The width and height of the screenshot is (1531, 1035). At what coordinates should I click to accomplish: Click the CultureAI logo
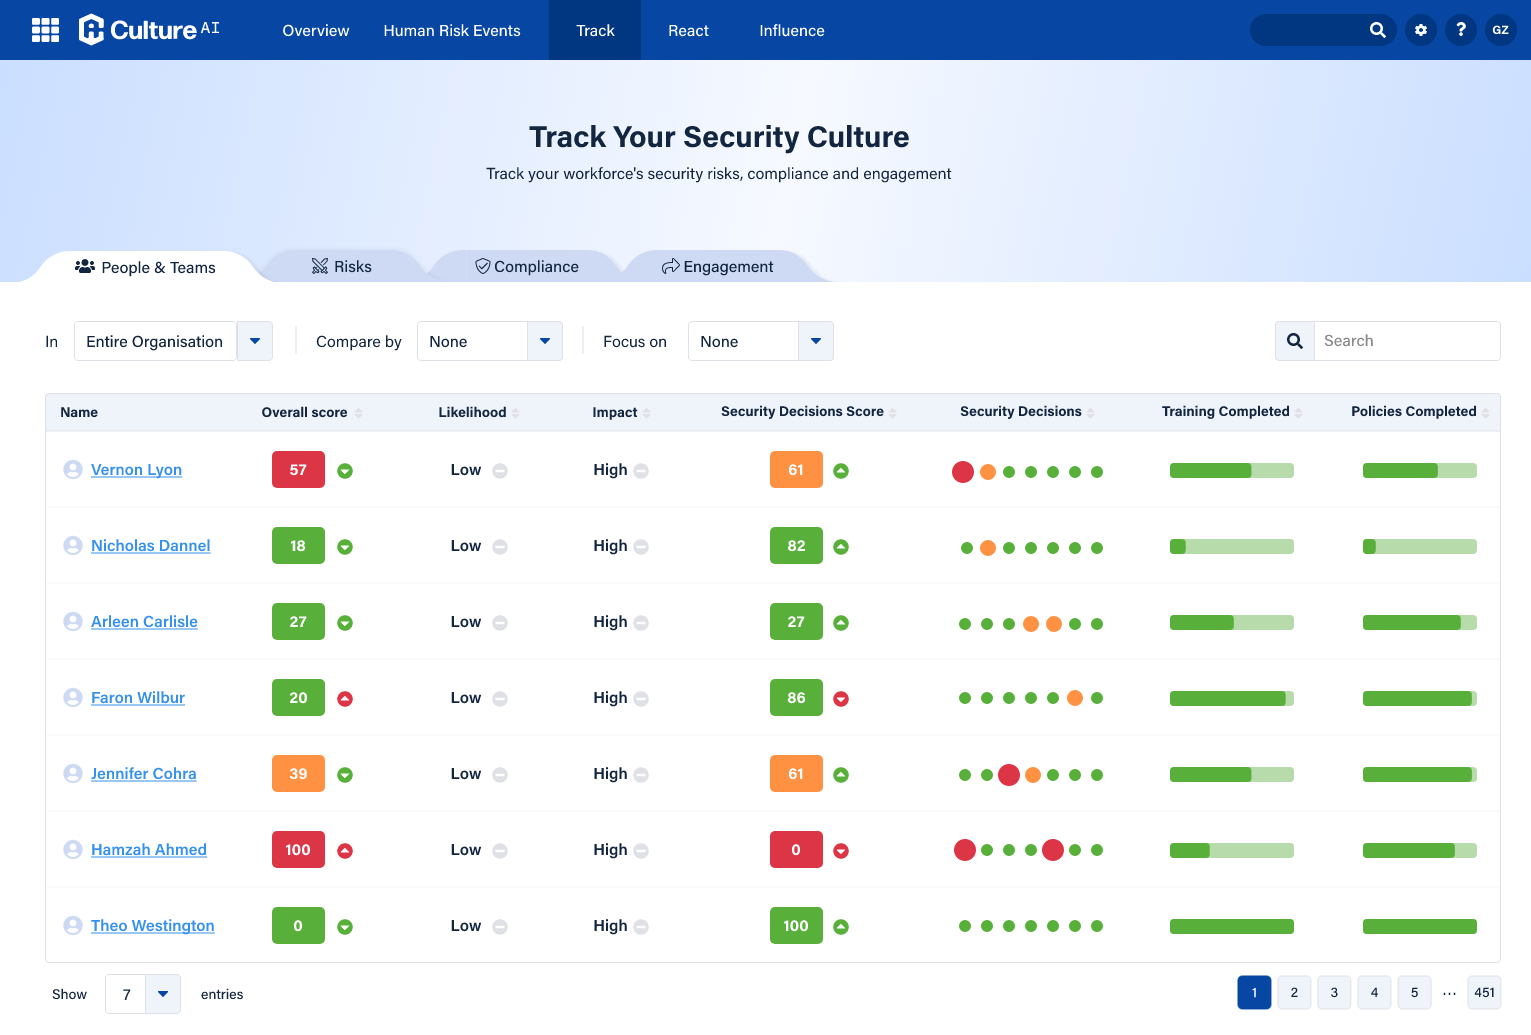pos(148,30)
